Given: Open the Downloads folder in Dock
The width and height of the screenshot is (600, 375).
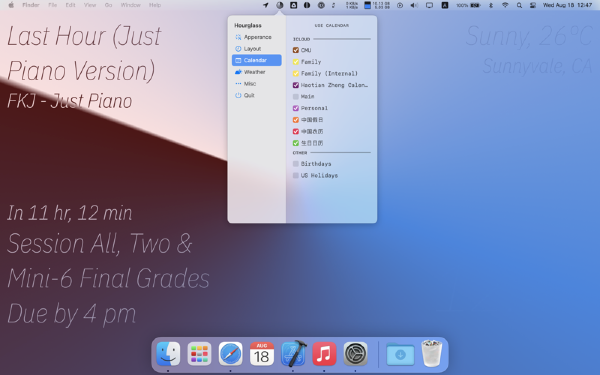Looking at the screenshot, I should tap(400, 354).
